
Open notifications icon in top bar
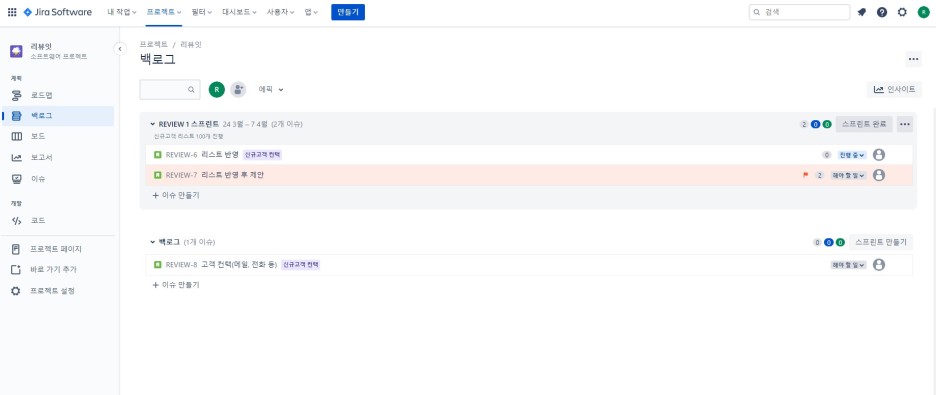(861, 12)
